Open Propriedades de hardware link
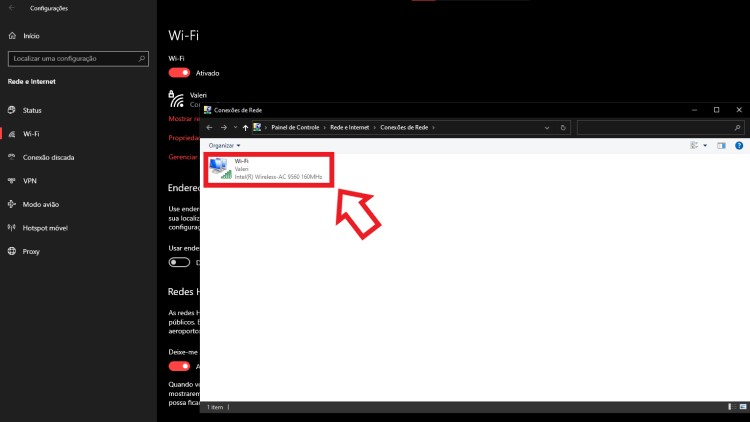 184,138
